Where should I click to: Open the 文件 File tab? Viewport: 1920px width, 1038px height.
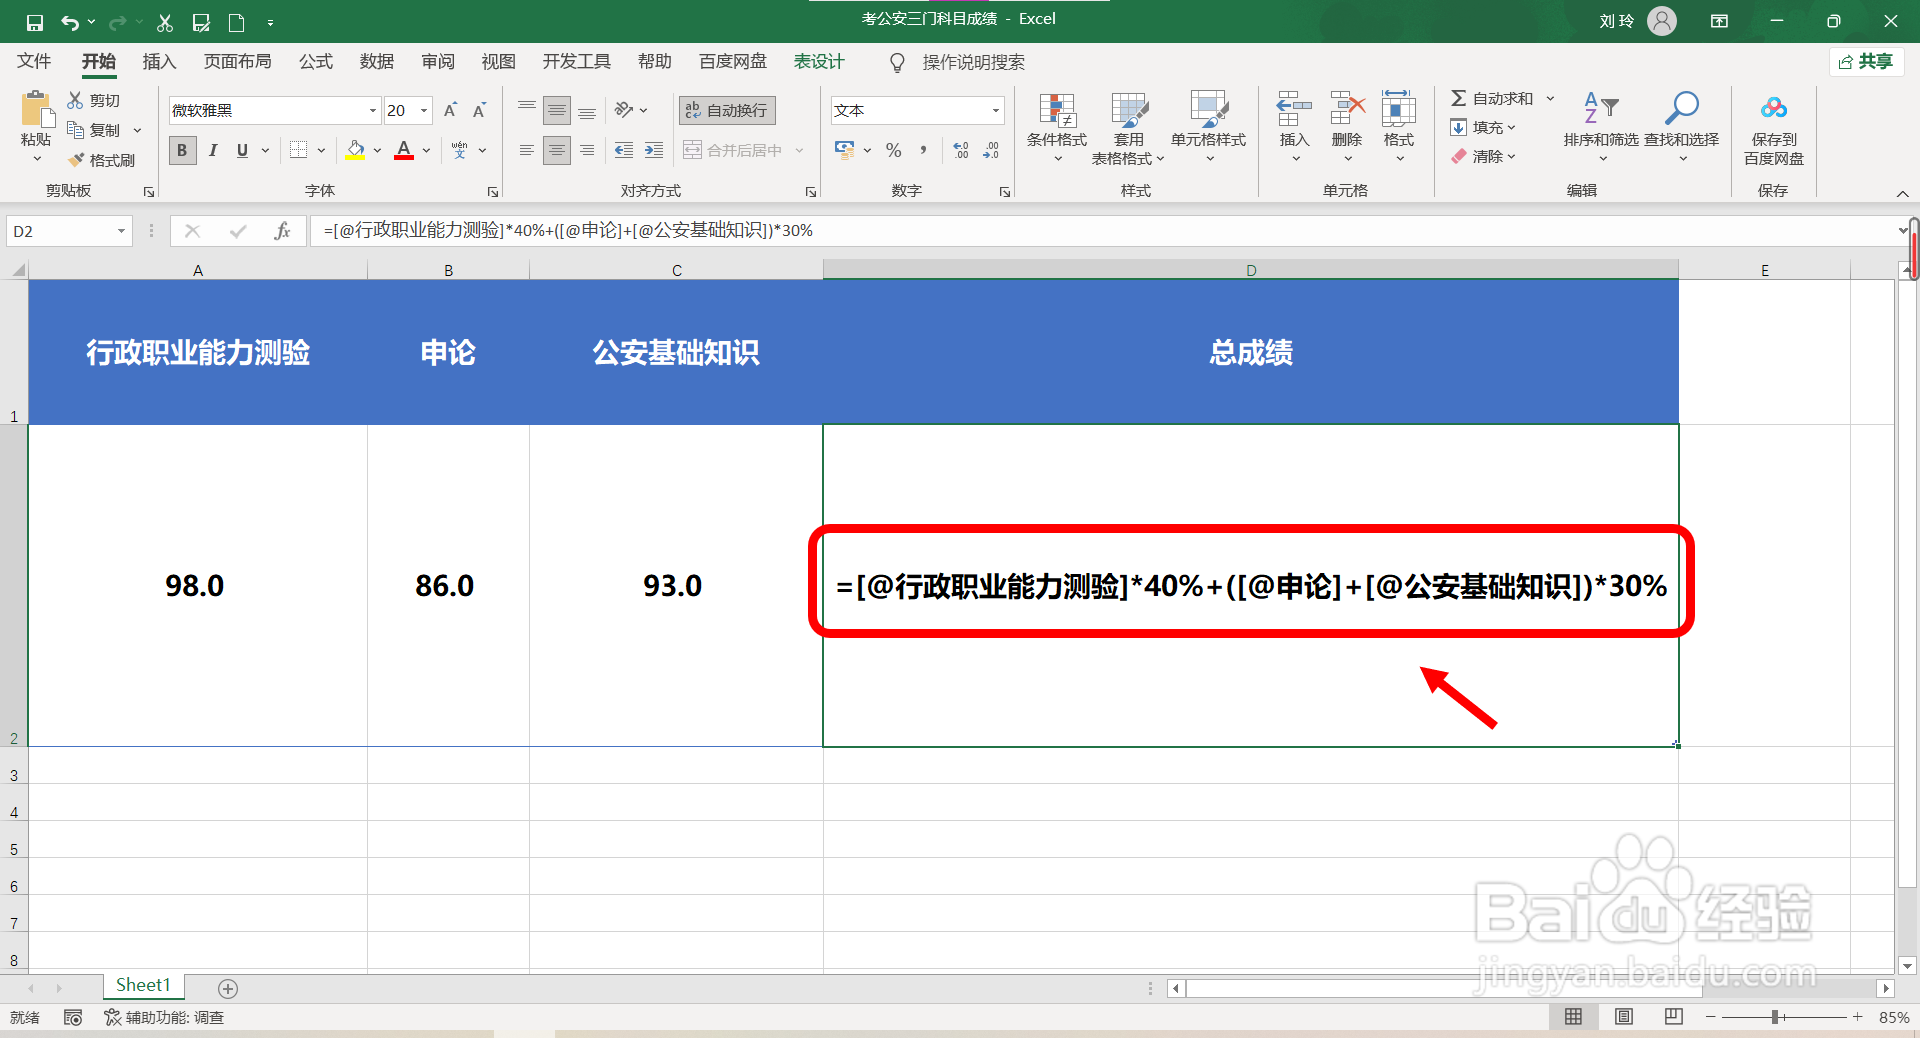[x=34, y=62]
